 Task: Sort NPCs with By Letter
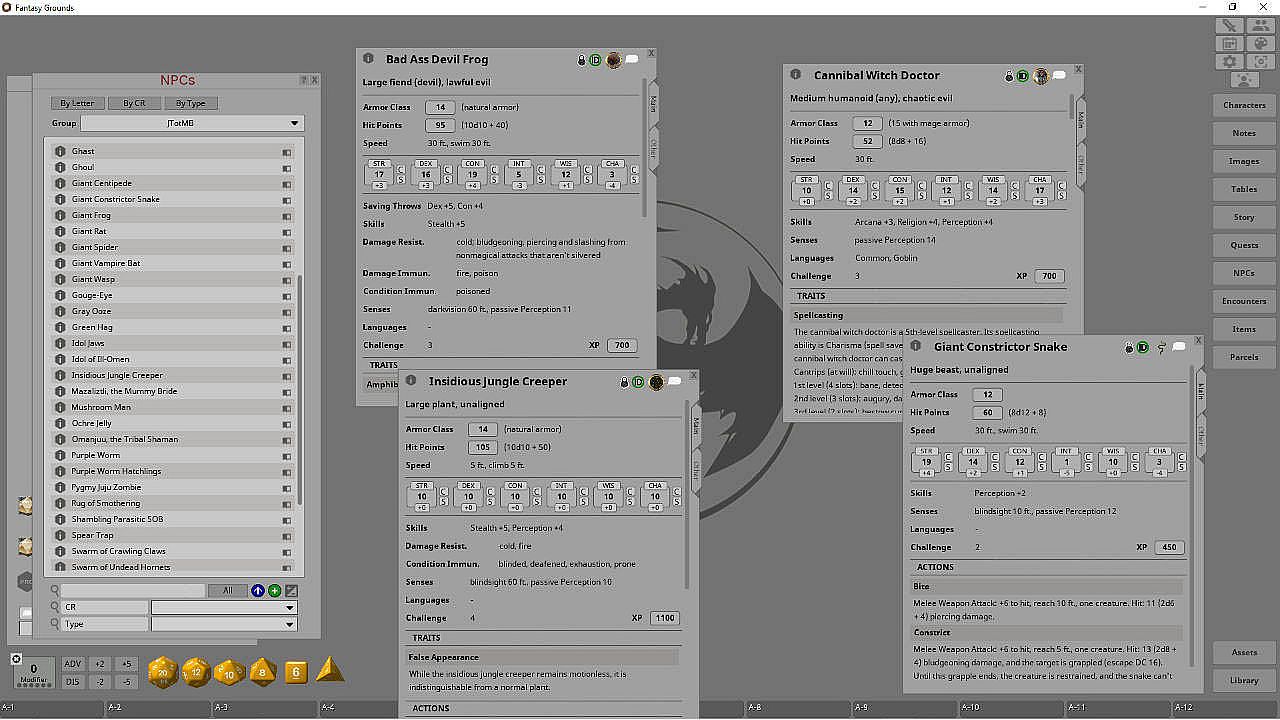(x=77, y=103)
